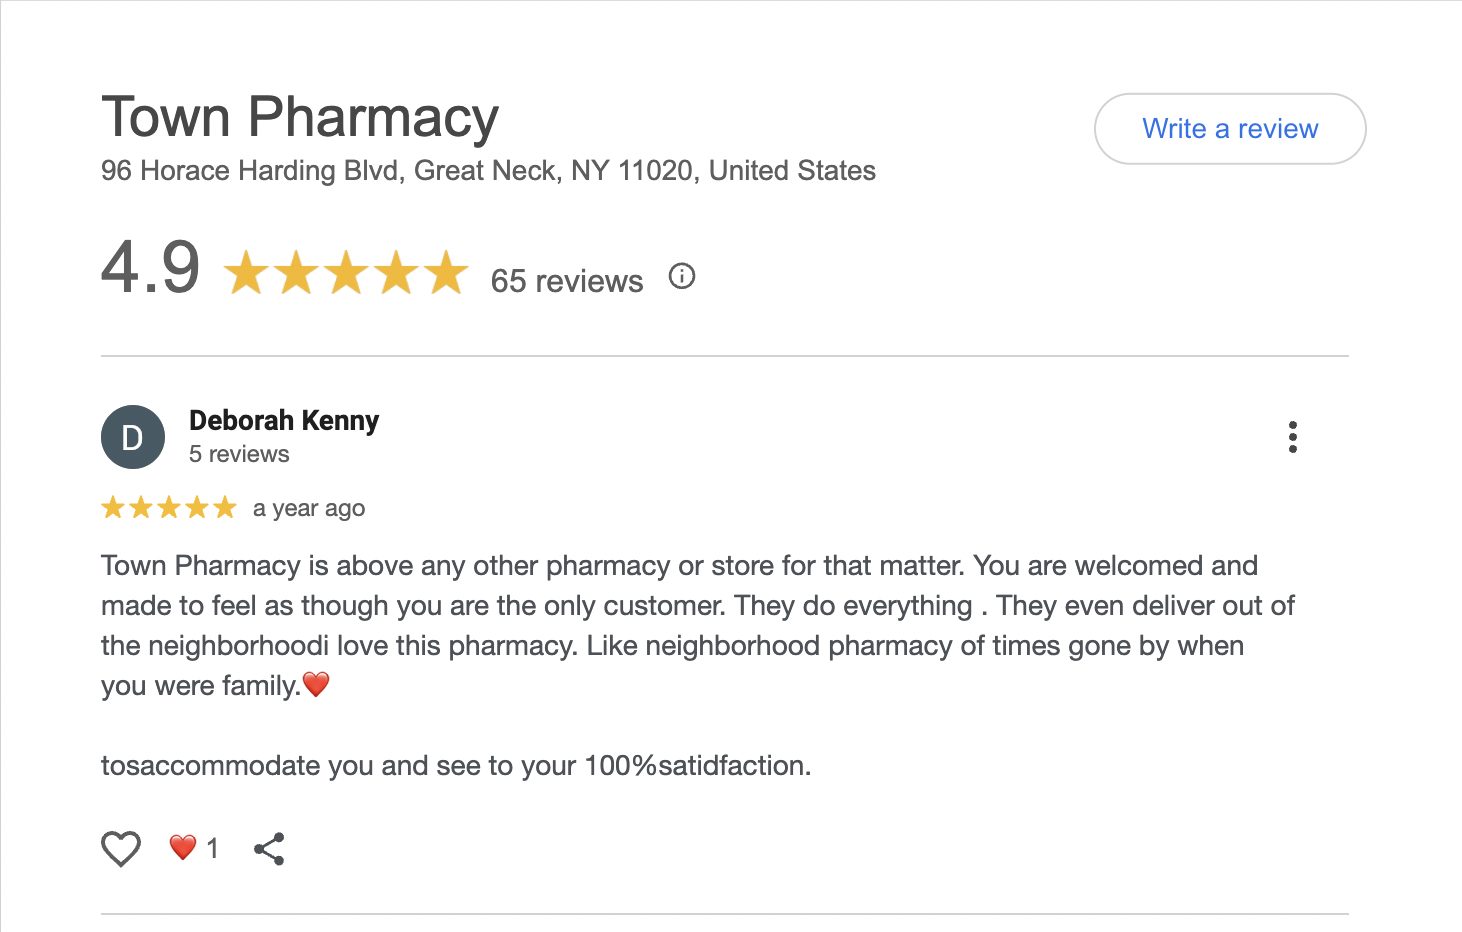The image size is (1462, 932).
Task: Open the three-dot menu for Deborah's review
Action: 1292,437
